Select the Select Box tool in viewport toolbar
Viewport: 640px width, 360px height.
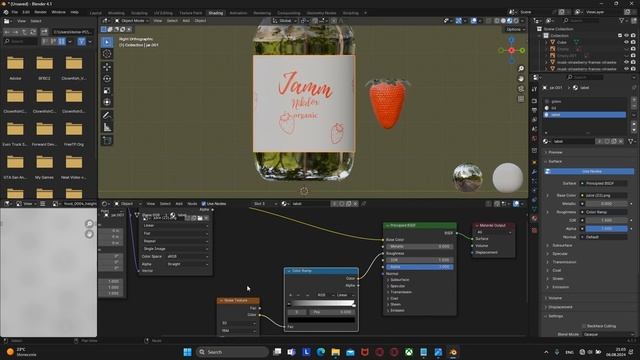tap(107, 42)
